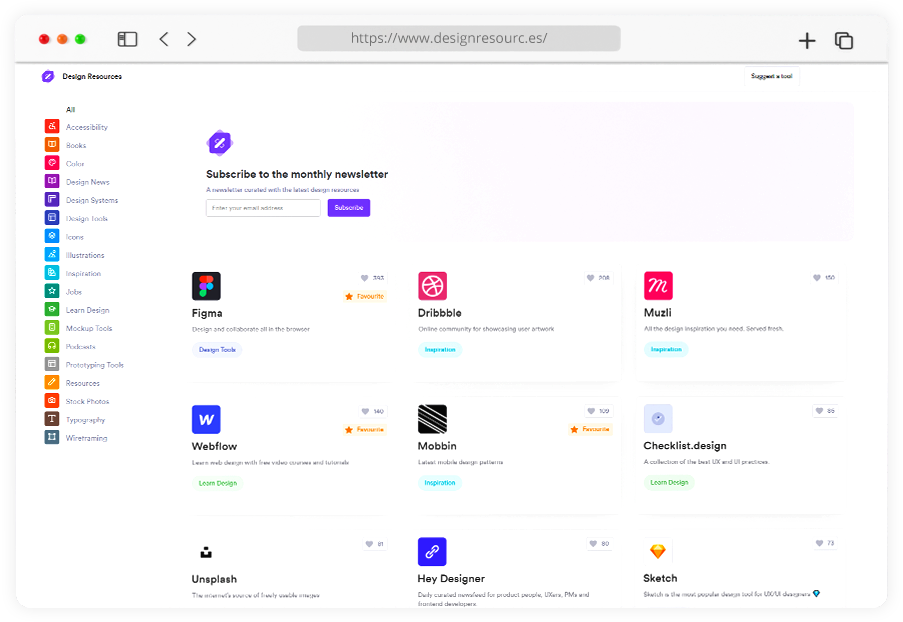Like Muzli with the heart button

coord(824,278)
